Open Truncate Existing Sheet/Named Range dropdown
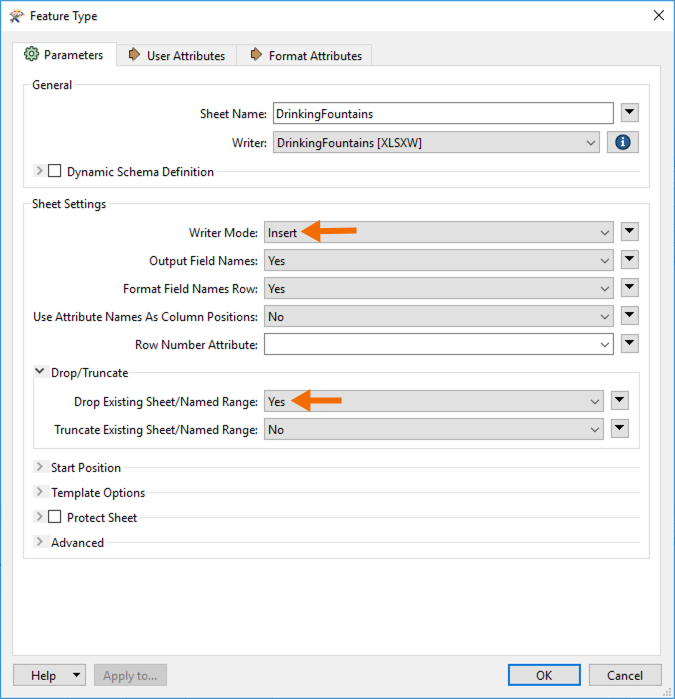The image size is (675, 699). pyautogui.click(x=434, y=429)
